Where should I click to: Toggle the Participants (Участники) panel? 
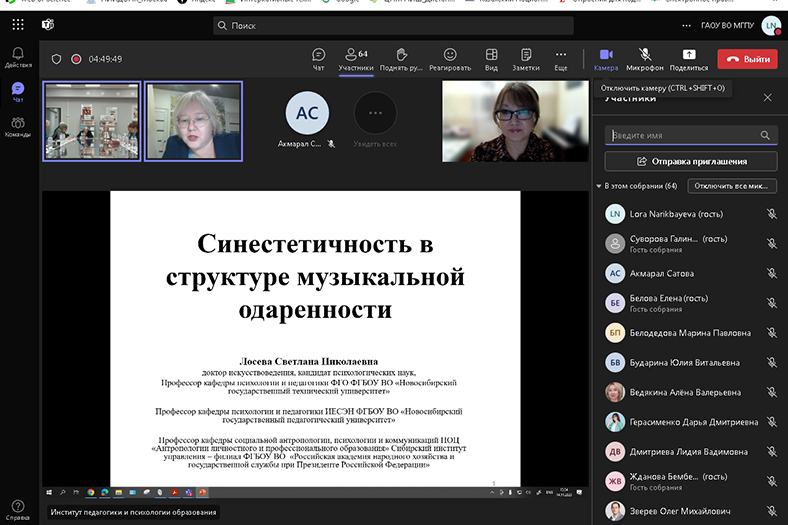(355, 58)
